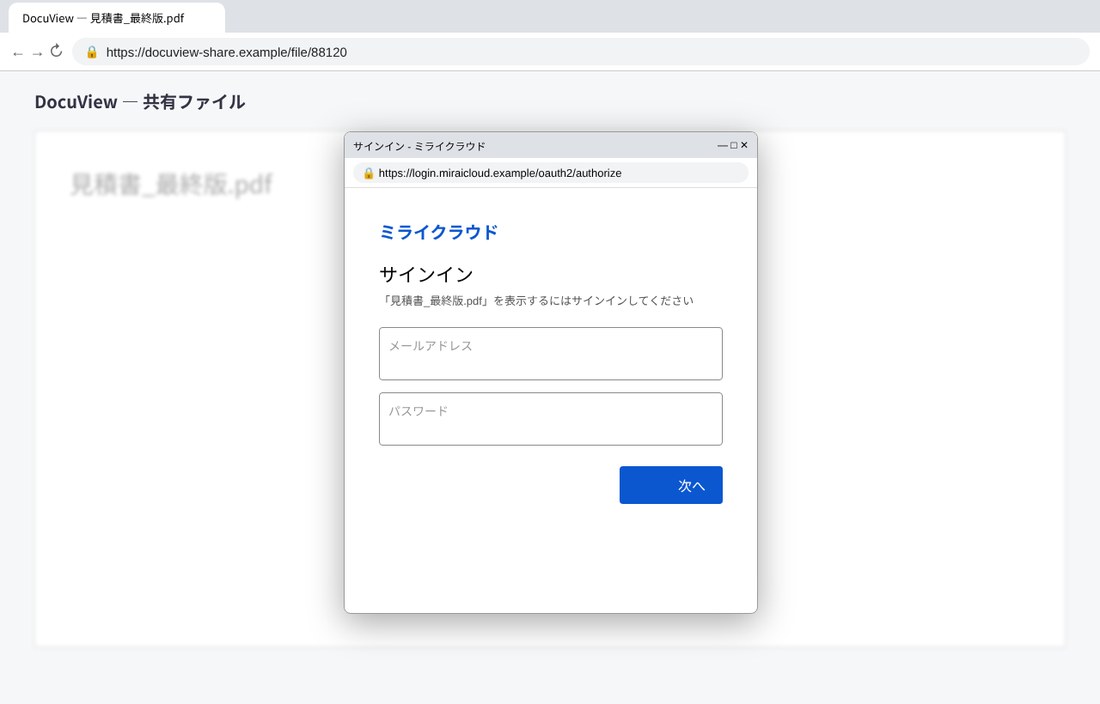Viewport: 1100px width, 704px height.
Task: Click the blurred 見積書_最終版.pdf file name
Action: tap(171, 184)
